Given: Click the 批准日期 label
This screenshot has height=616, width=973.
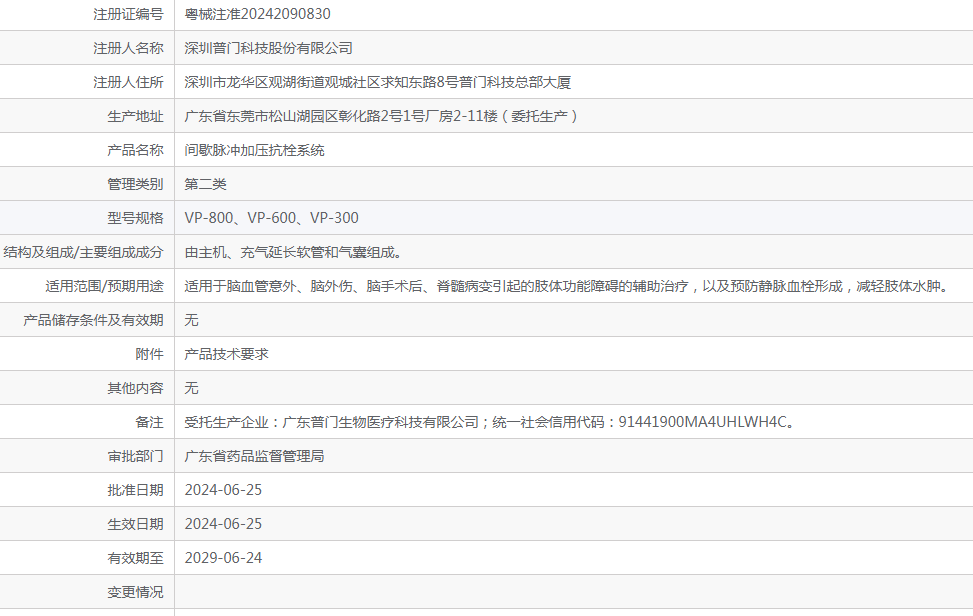Looking at the screenshot, I should click(135, 490).
